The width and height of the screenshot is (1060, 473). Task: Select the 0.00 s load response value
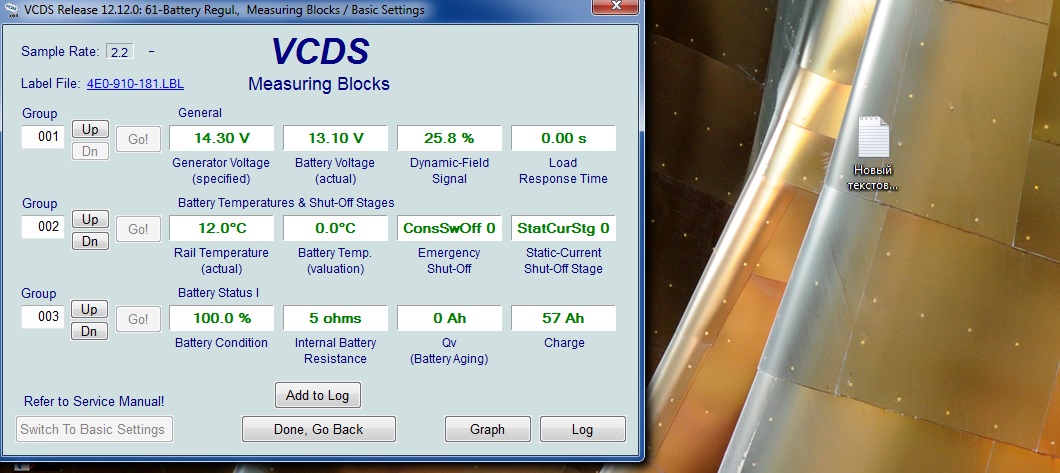[x=564, y=138]
